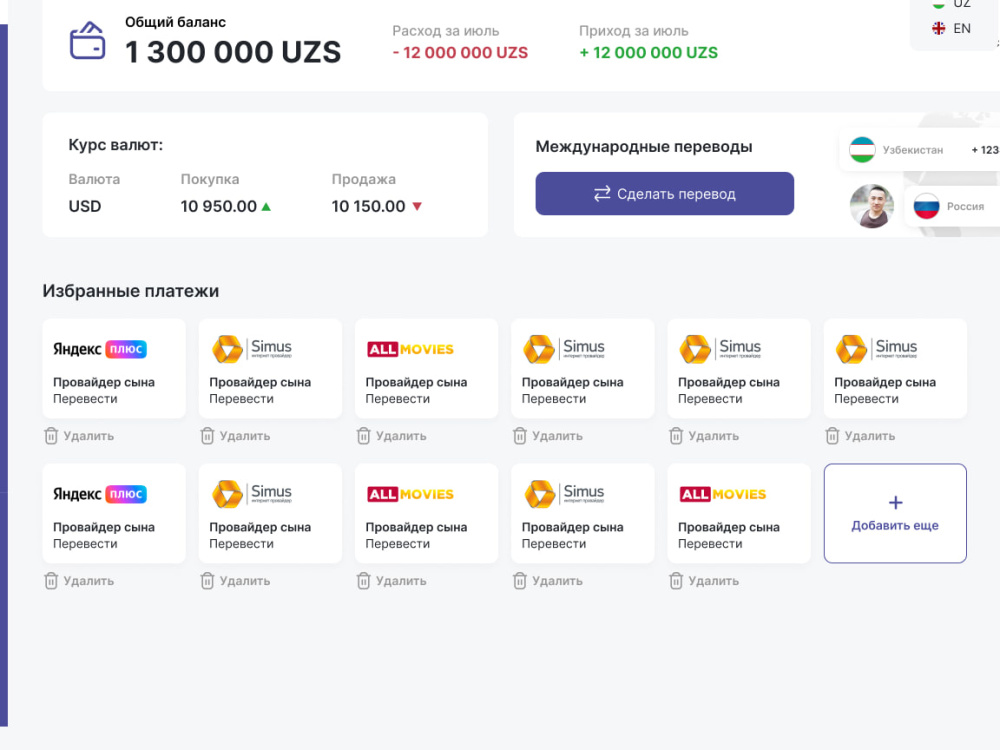Click the Uzbekistan flag icon
The height and width of the screenshot is (750, 1000).
tap(862, 150)
